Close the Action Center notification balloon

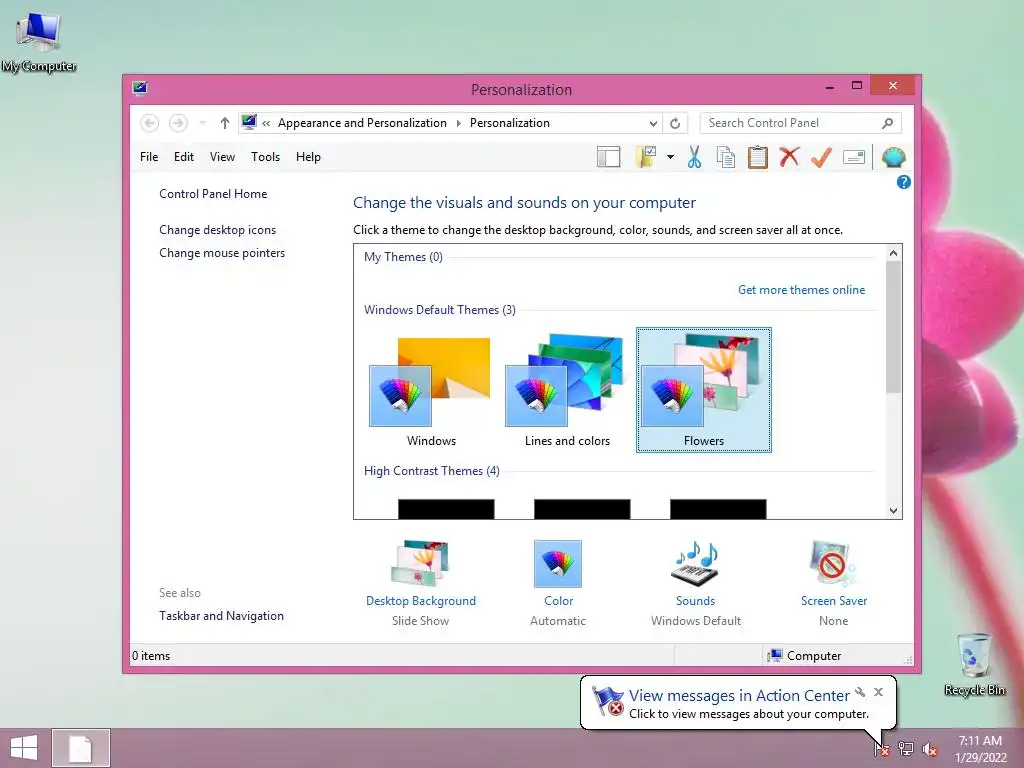[878, 692]
